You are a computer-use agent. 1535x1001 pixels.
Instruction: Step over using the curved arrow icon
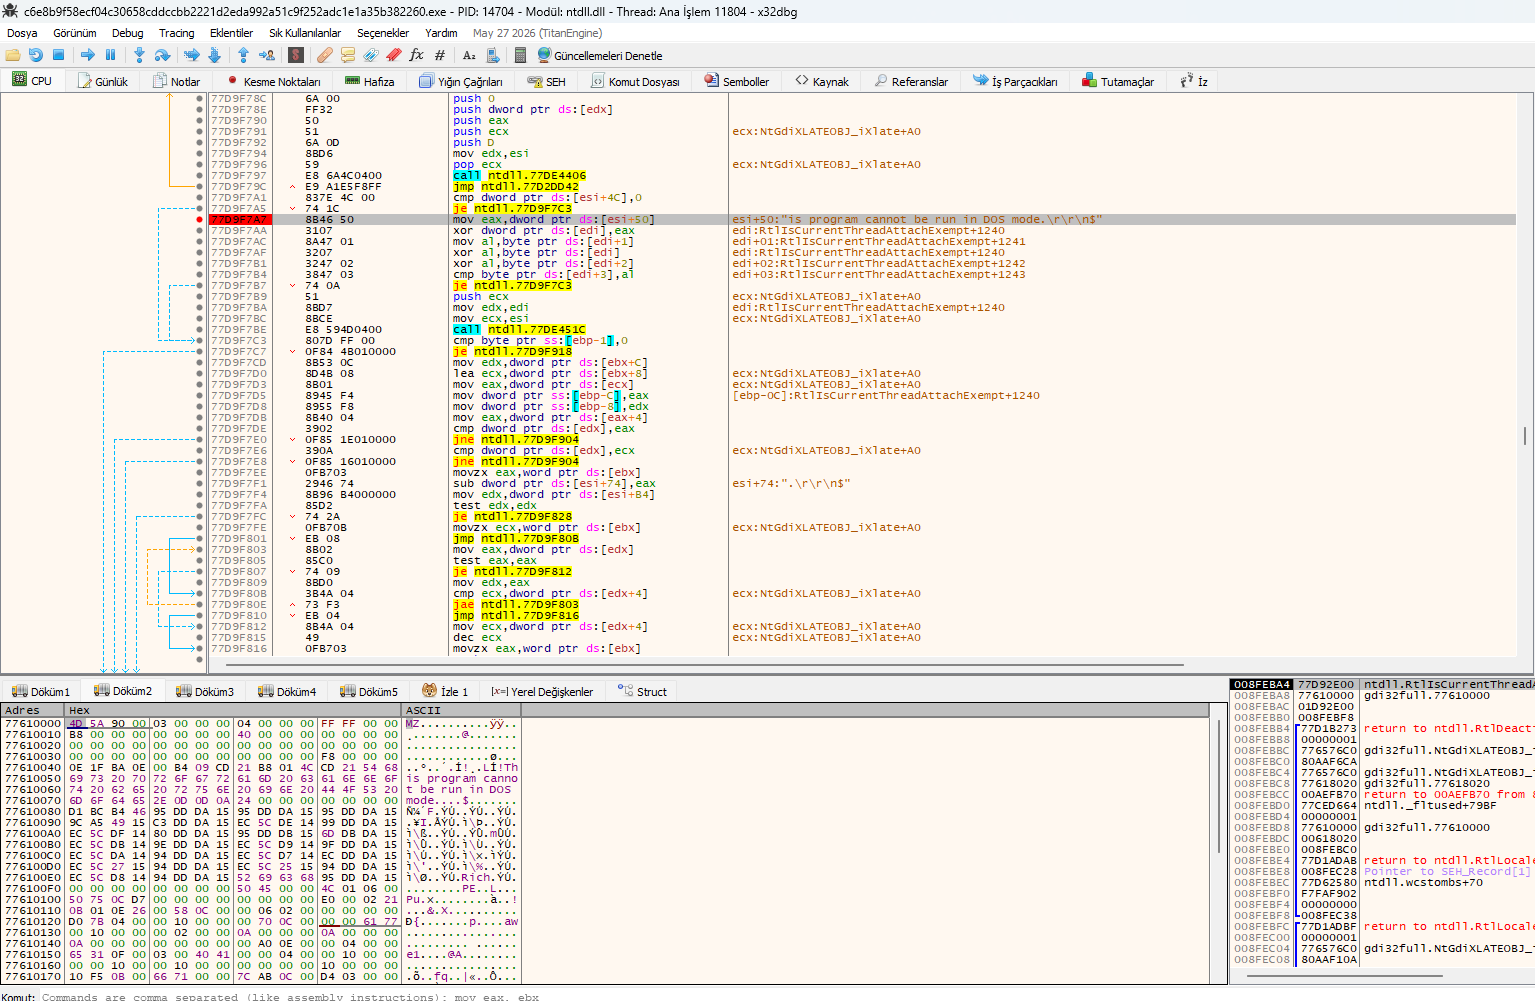point(162,55)
